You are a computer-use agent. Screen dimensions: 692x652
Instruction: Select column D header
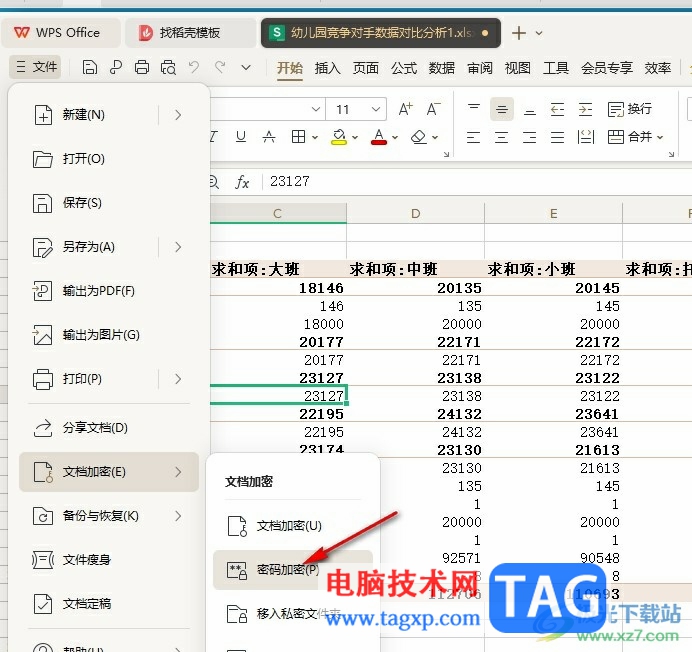pyautogui.click(x=415, y=214)
